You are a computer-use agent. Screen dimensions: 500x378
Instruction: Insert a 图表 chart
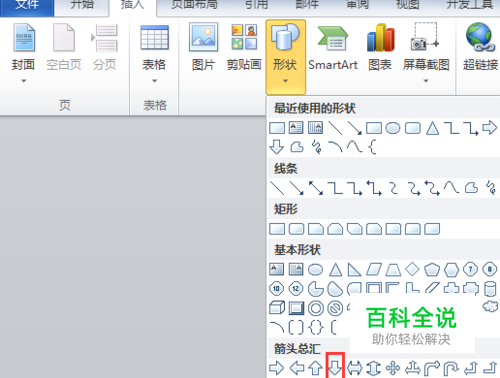click(380, 48)
